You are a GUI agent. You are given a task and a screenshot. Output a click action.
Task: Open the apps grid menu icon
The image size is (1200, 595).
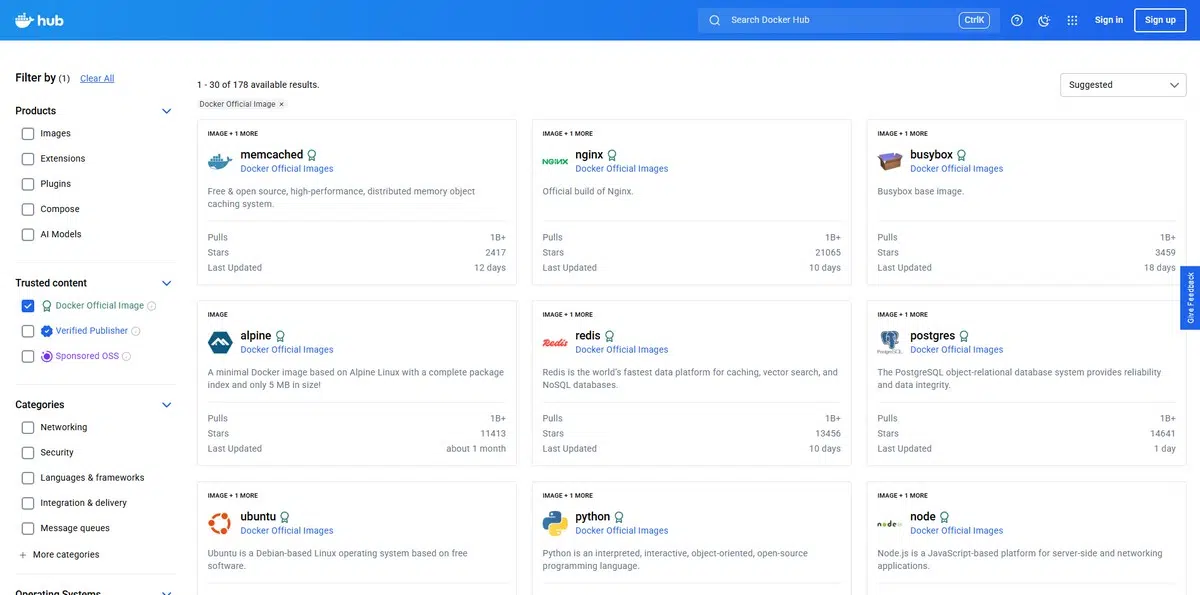pos(1072,20)
